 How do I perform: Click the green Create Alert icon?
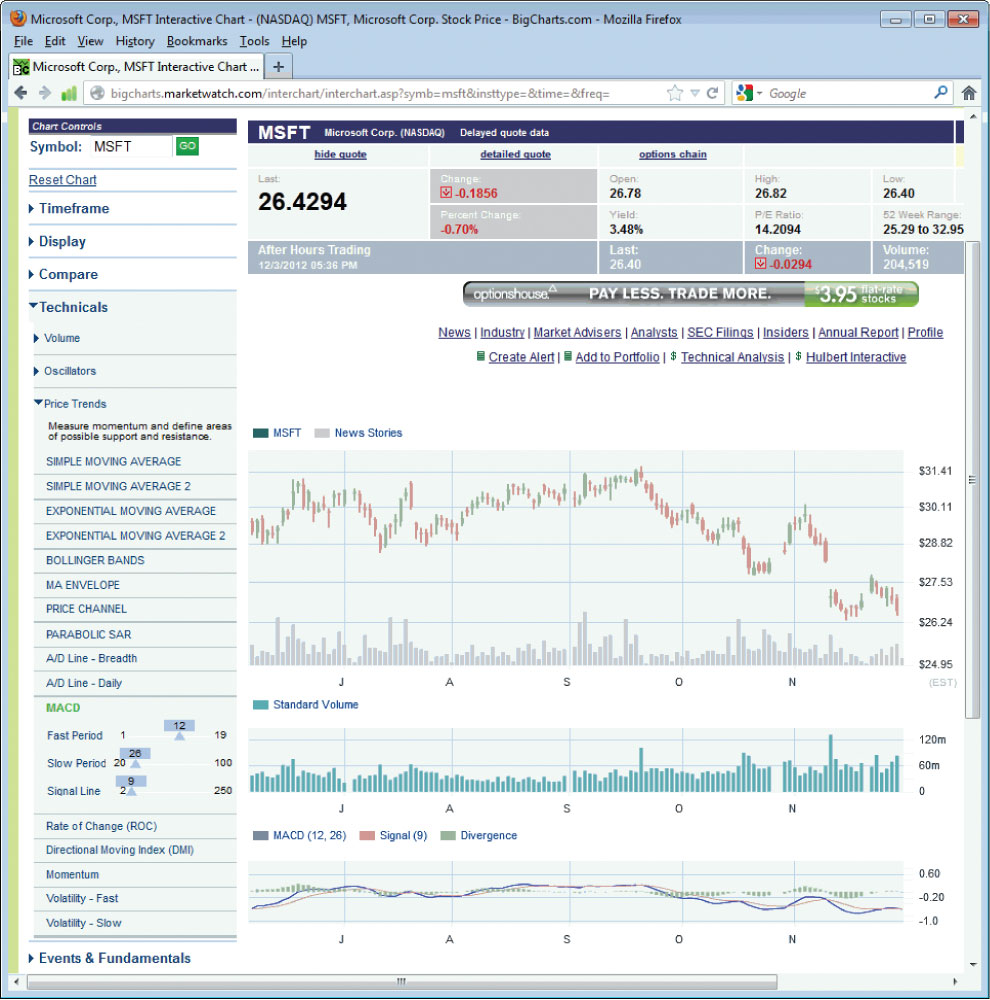click(x=481, y=356)
